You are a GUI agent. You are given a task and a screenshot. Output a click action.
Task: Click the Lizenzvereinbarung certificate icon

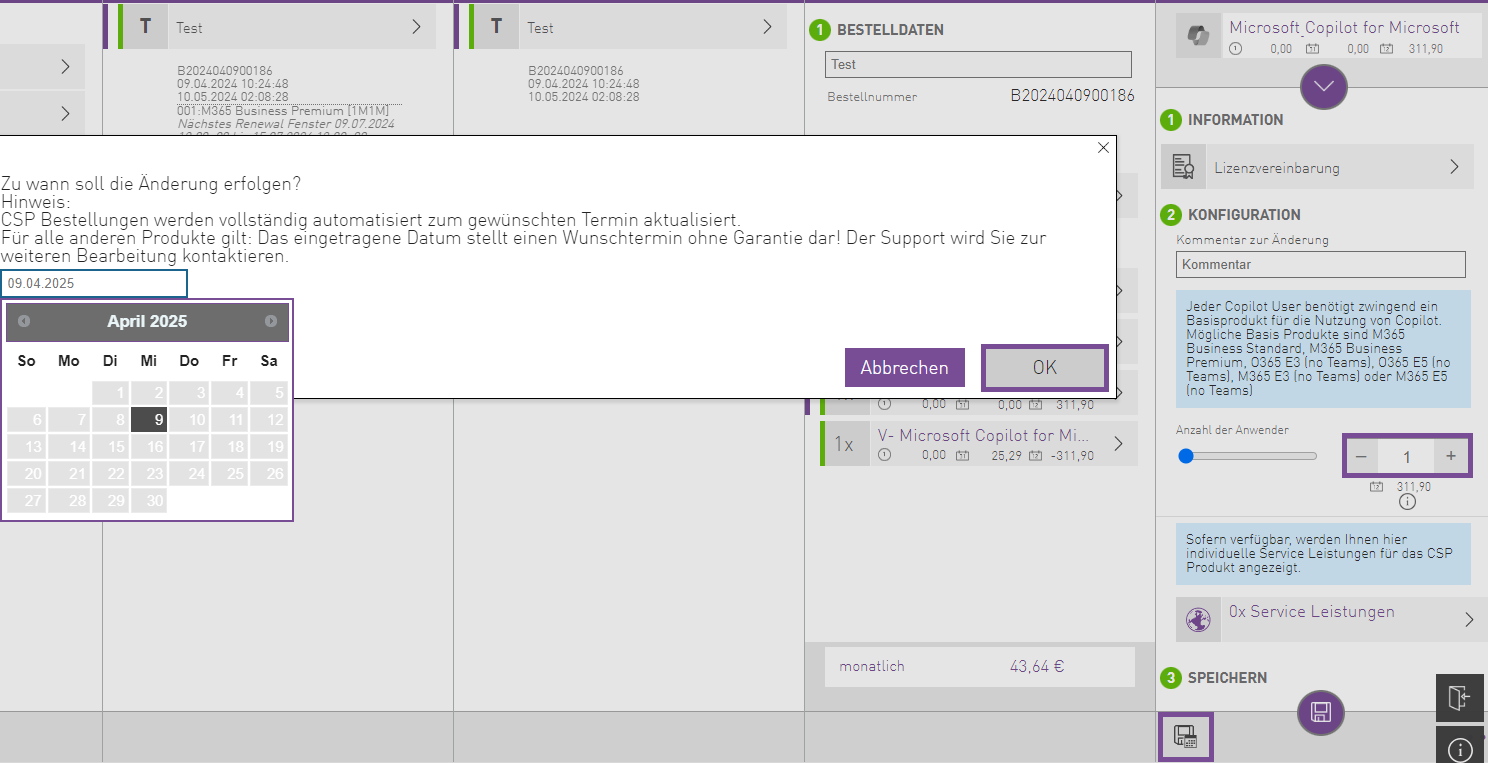click(1183, 167)
